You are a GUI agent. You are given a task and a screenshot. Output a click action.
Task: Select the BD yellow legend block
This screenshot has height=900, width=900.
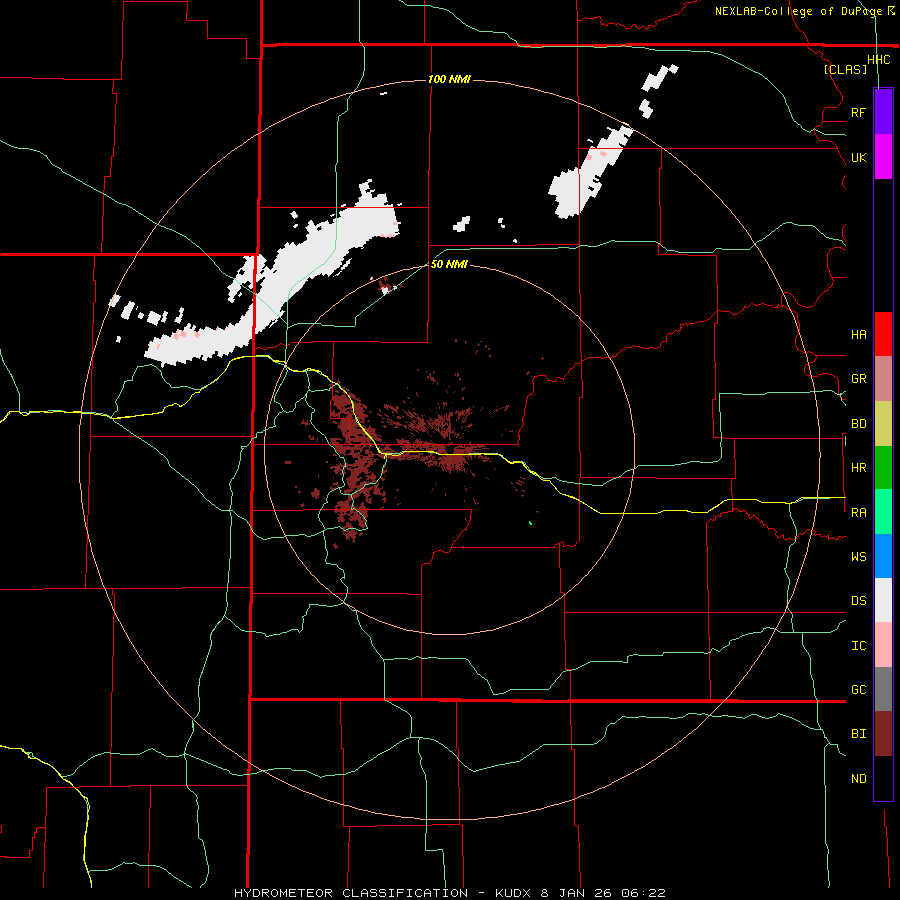coord(883,424)
